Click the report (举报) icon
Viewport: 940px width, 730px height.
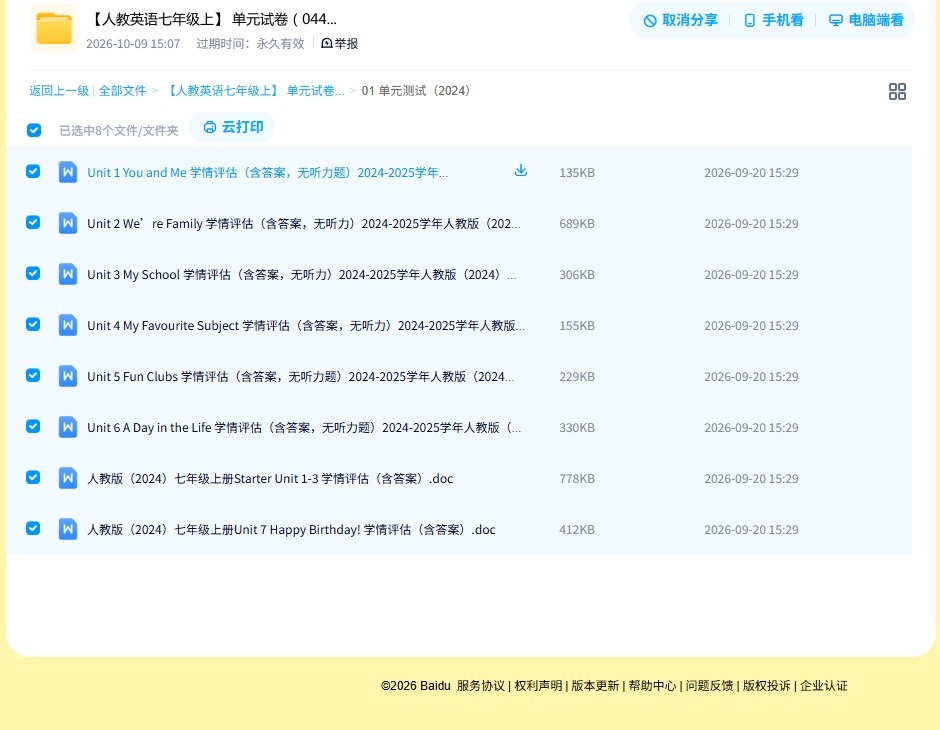click(x=327, y=43)
